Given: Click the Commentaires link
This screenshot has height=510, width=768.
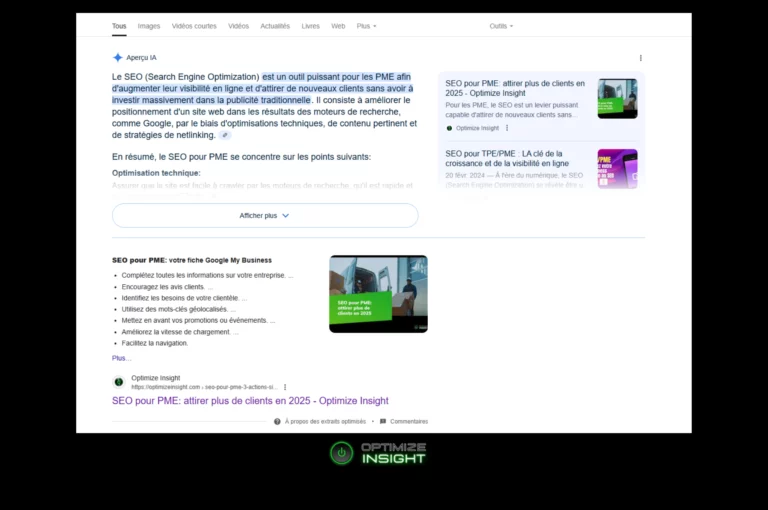Looking at the screenshot, I should coord(409,421).
